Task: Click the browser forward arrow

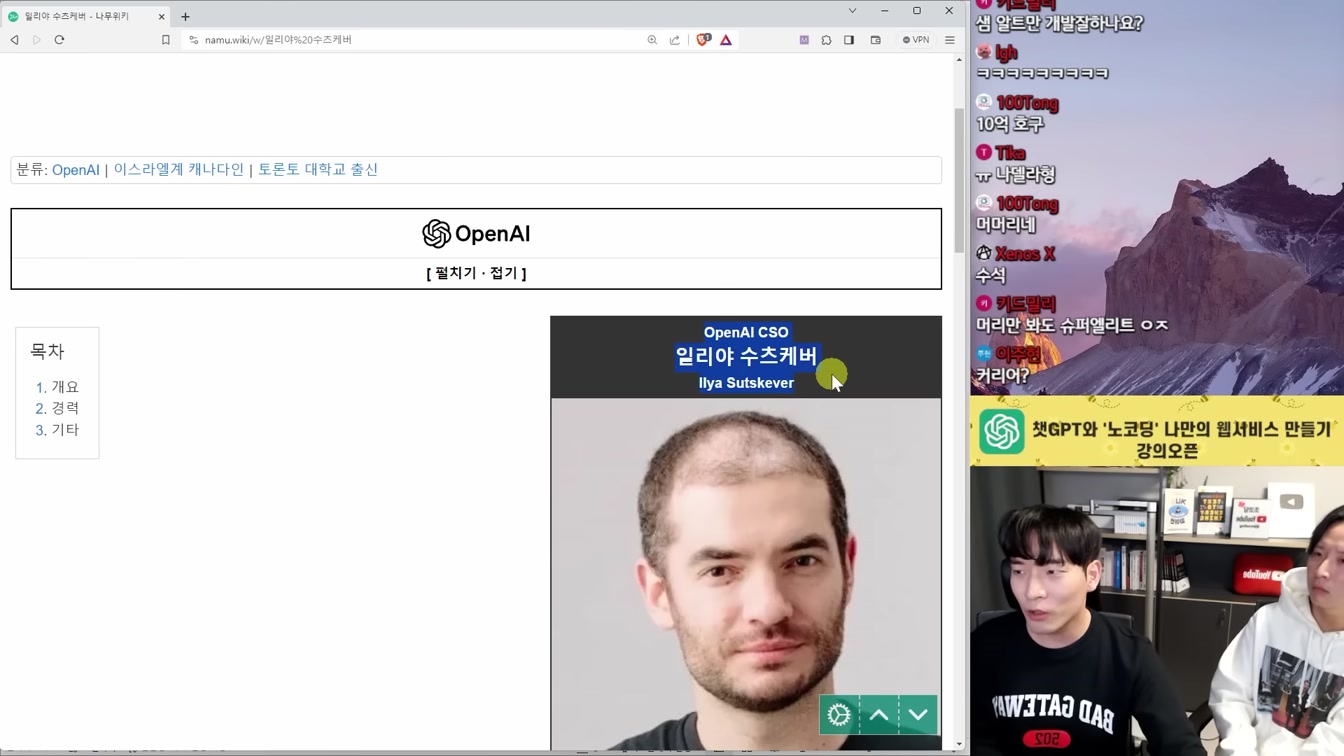Action: click(x=37, y=40)
